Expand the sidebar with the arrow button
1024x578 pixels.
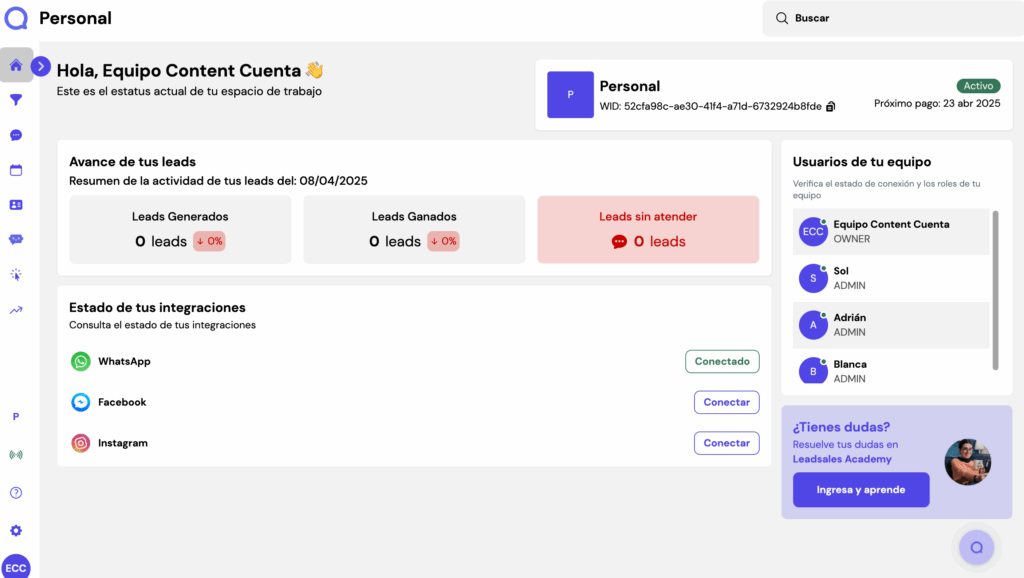tap(41, 66)
